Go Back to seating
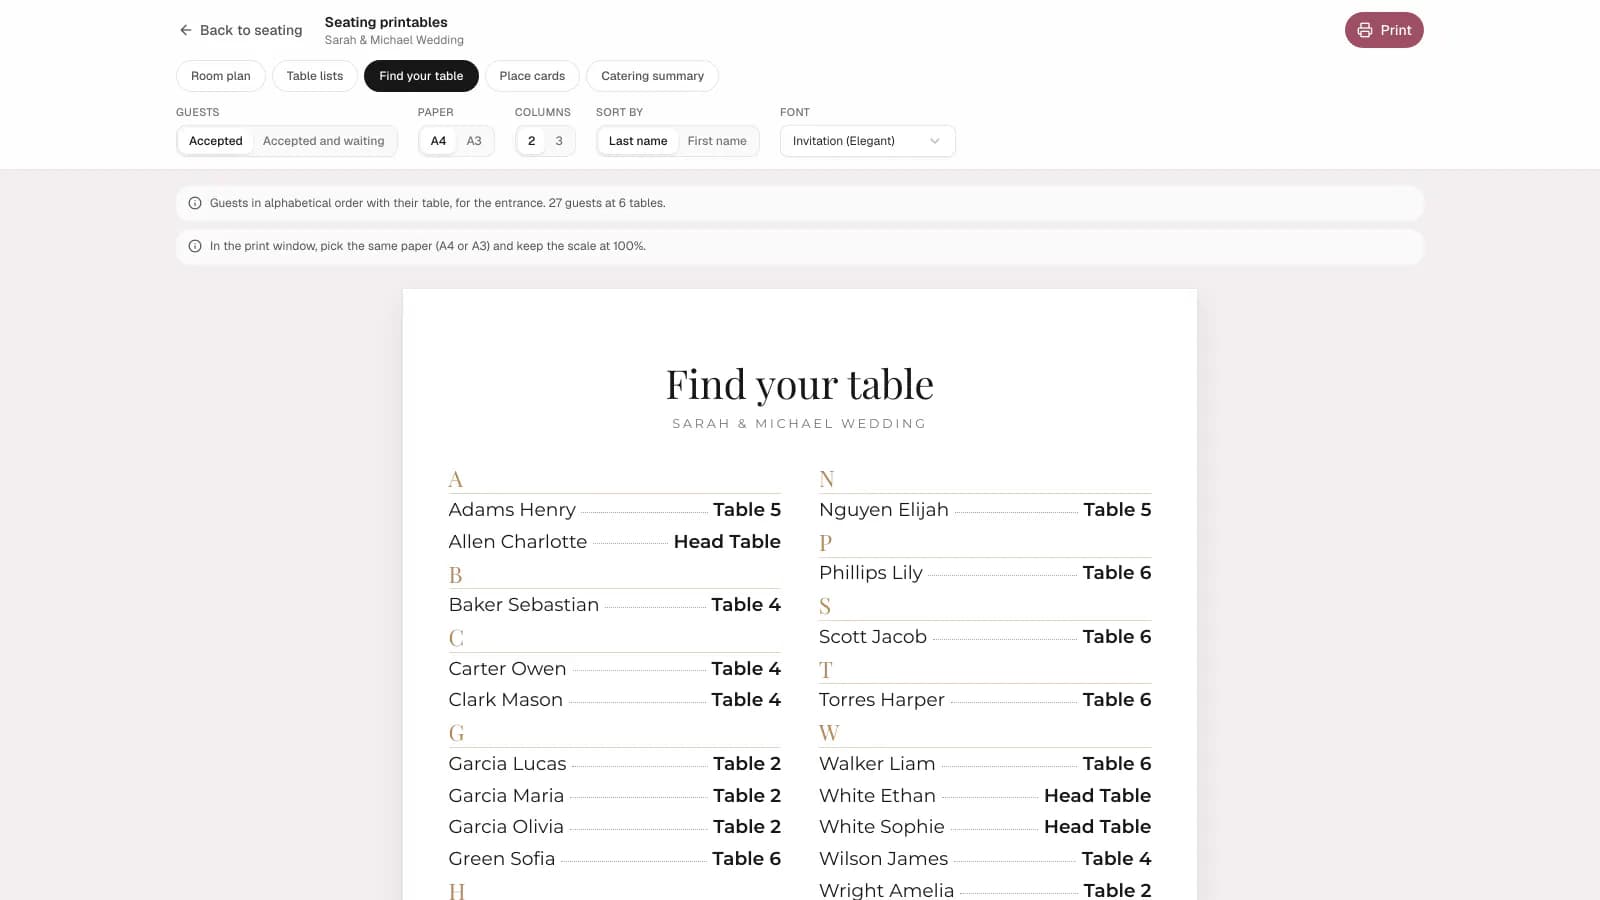The height and width of the screenshot is (900, 1600). point(240,30)
